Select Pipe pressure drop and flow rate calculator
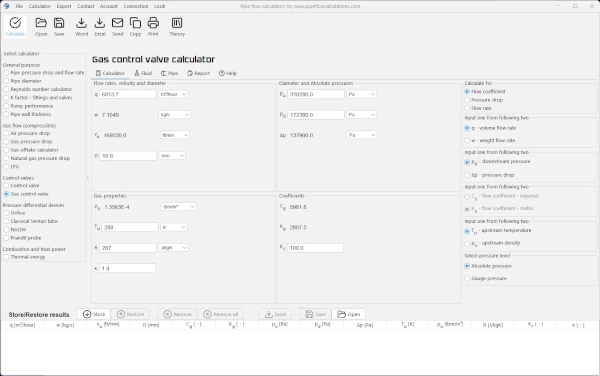 pos(44,72)
